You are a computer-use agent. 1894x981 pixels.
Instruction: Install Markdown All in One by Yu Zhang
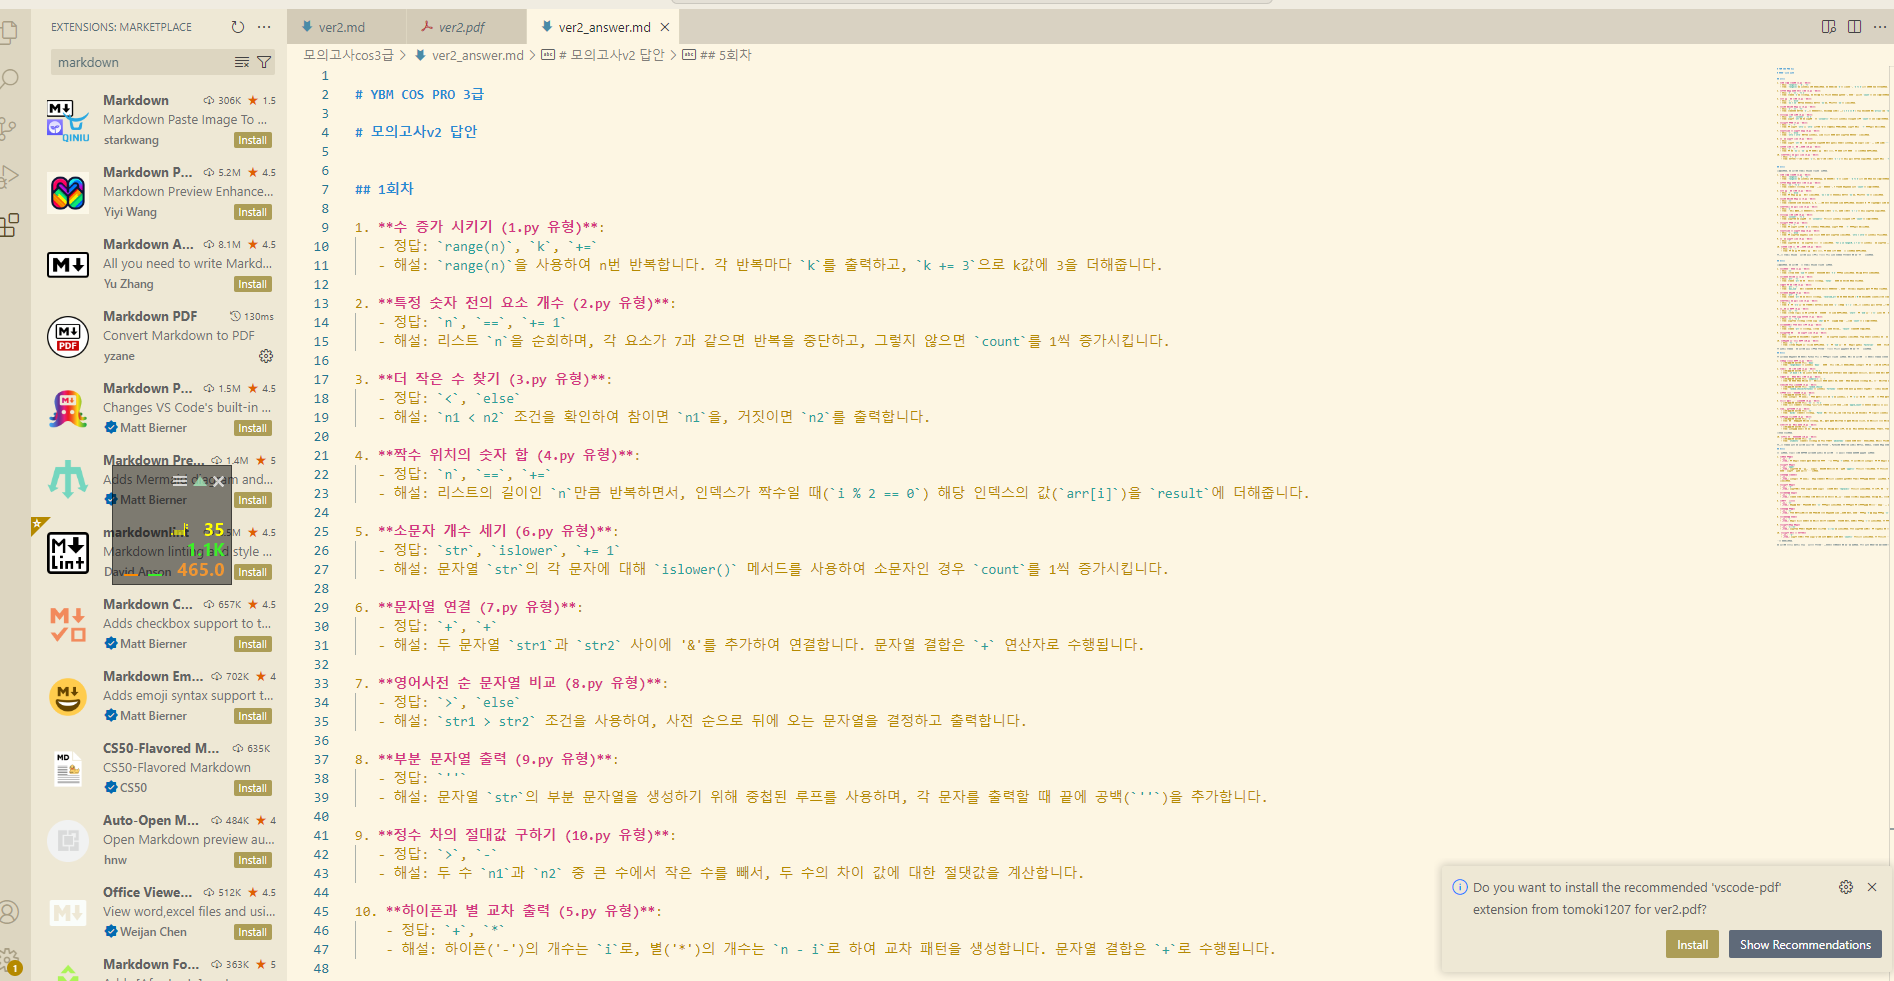[253, 284]
